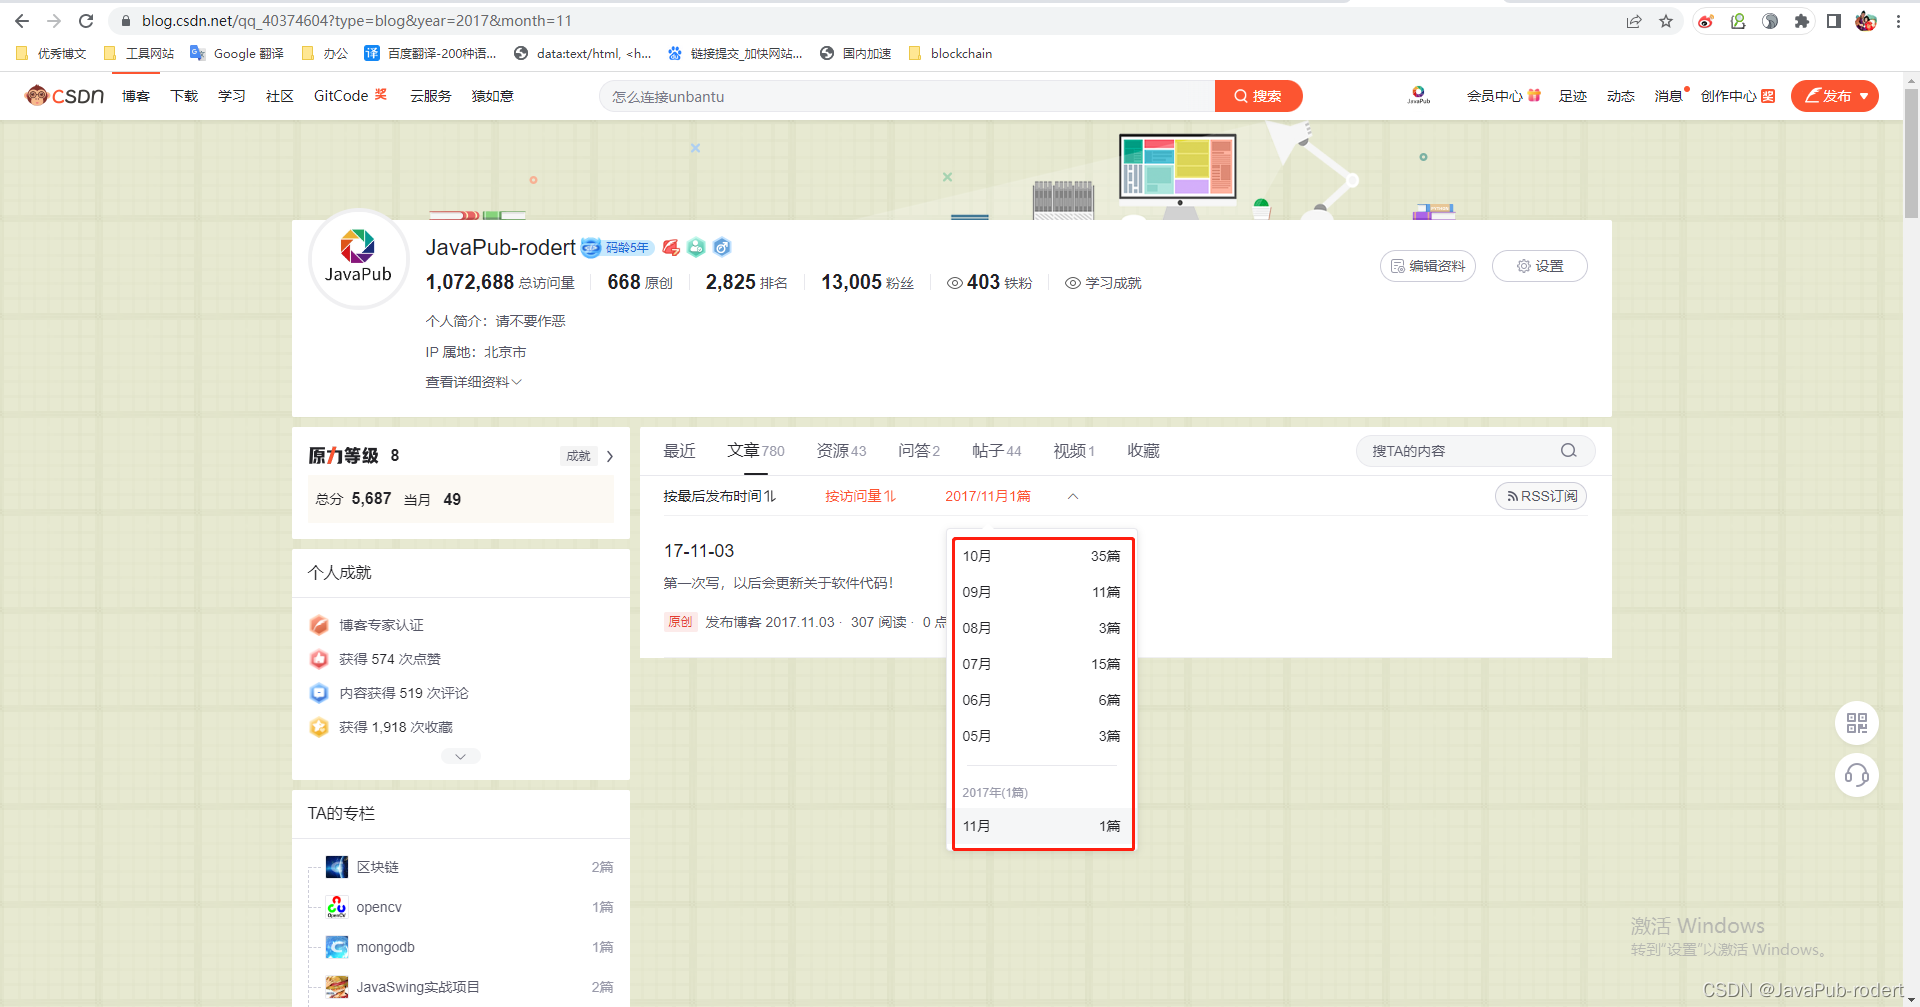Click the 区块链 column icon

click(336, 866)
